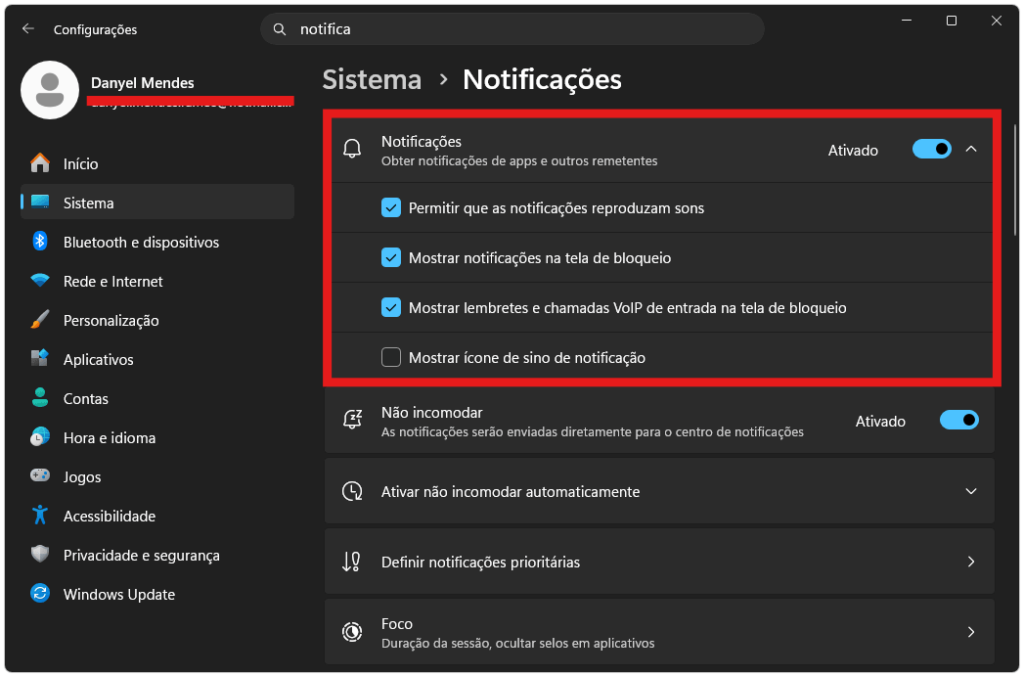Open Definir notificações prioritárias arrow

(x=972, y=562)
